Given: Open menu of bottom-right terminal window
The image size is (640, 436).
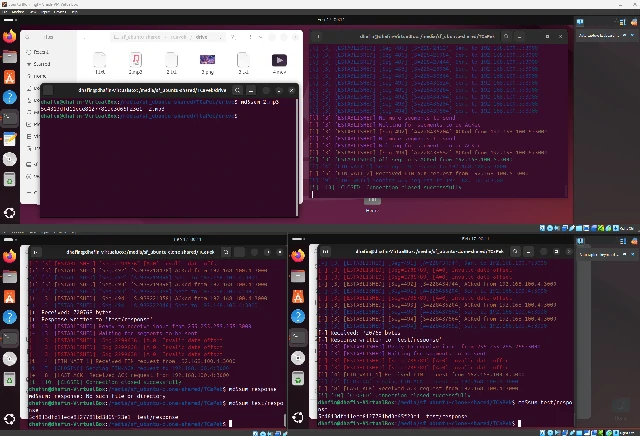Looking at the screenshot, I should tap(529, 251).
